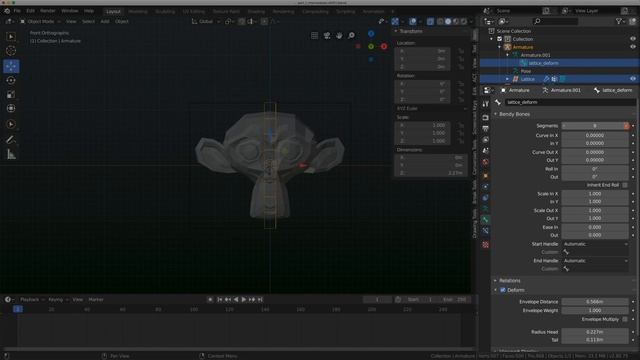Image resolution: width=640 pixels, height=360 pixels.
Task: Click the Blender logo menu icon
Action: pyautogui.click(x=7, y=11)
